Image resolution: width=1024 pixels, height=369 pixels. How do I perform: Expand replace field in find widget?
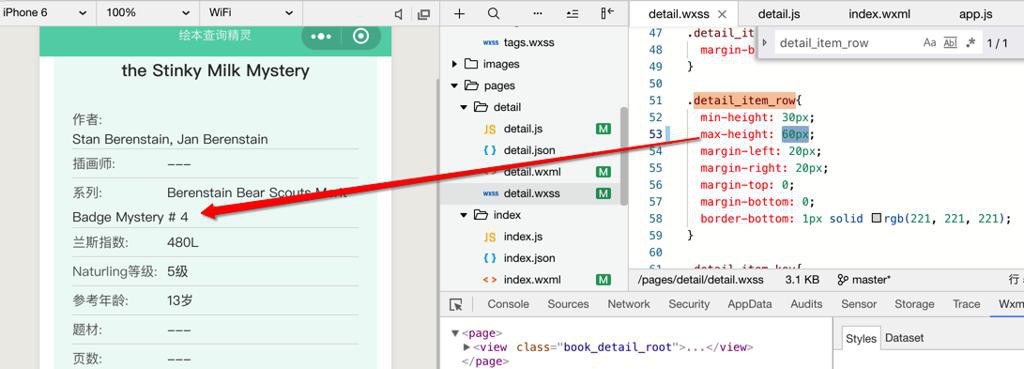(x=765, y=42)
